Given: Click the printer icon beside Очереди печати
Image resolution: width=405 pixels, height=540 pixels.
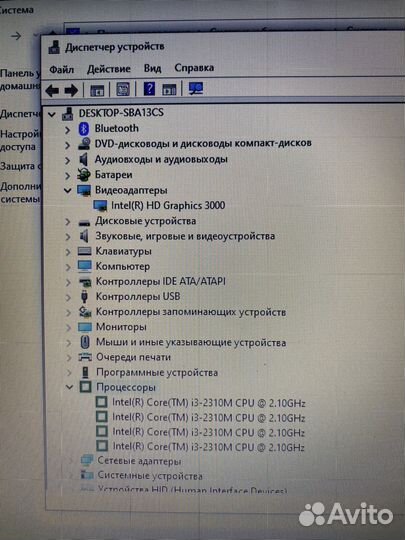Looking at the screenshot, I should pos(85,357).
